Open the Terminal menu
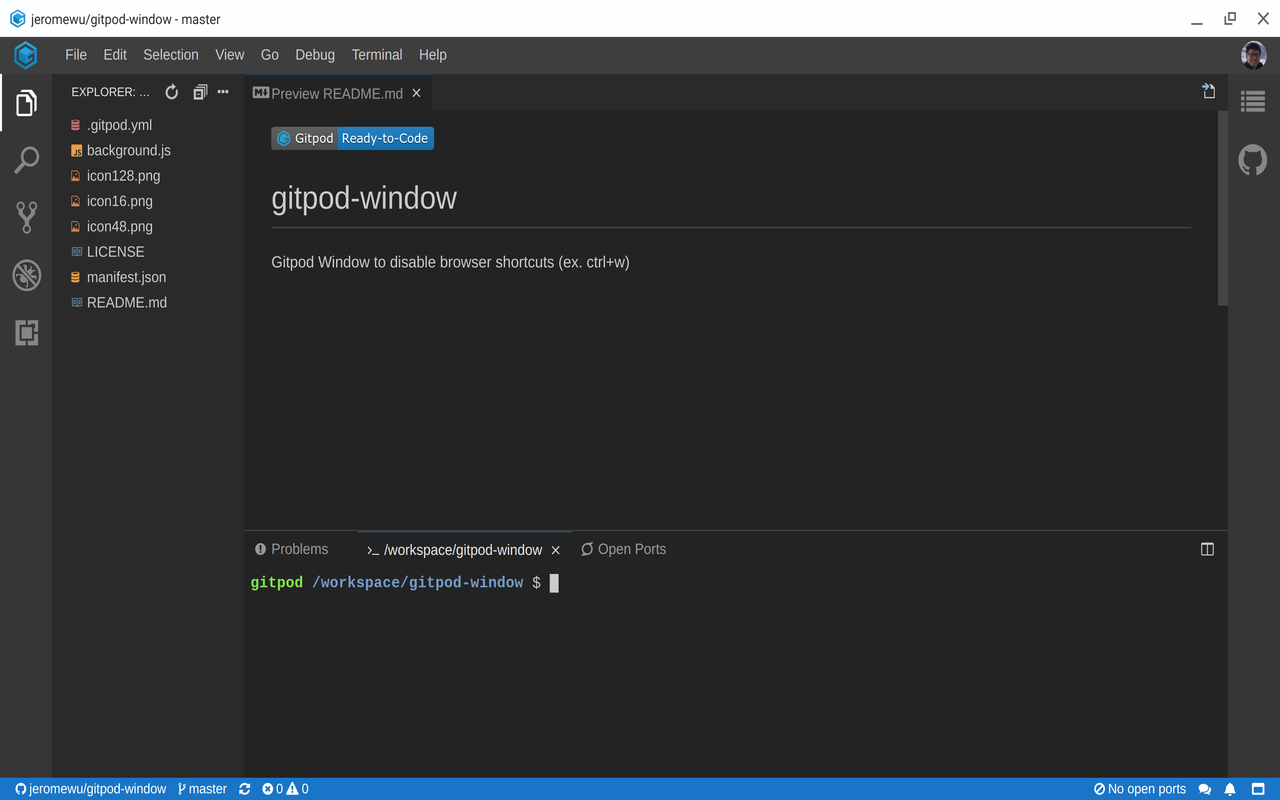Screen dimensions: 1280x800 (377, 55)
